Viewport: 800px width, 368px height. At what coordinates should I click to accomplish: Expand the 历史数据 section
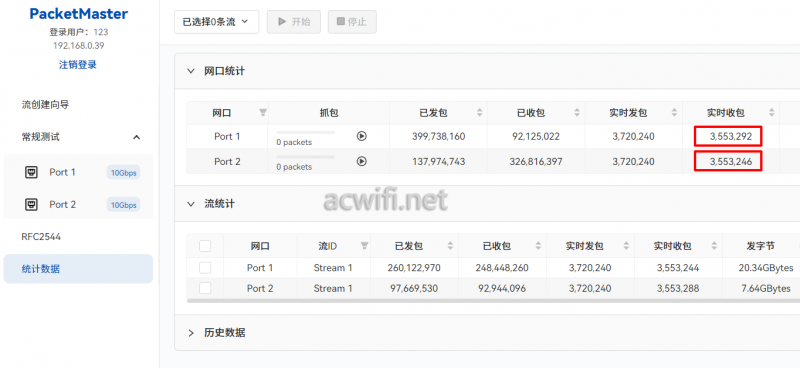click(x=191, y=333)
